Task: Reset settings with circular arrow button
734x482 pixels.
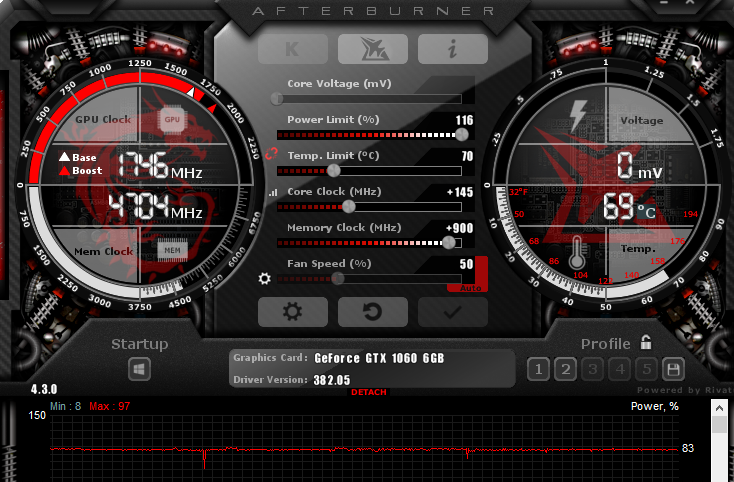Action: (x=373, y=312)
